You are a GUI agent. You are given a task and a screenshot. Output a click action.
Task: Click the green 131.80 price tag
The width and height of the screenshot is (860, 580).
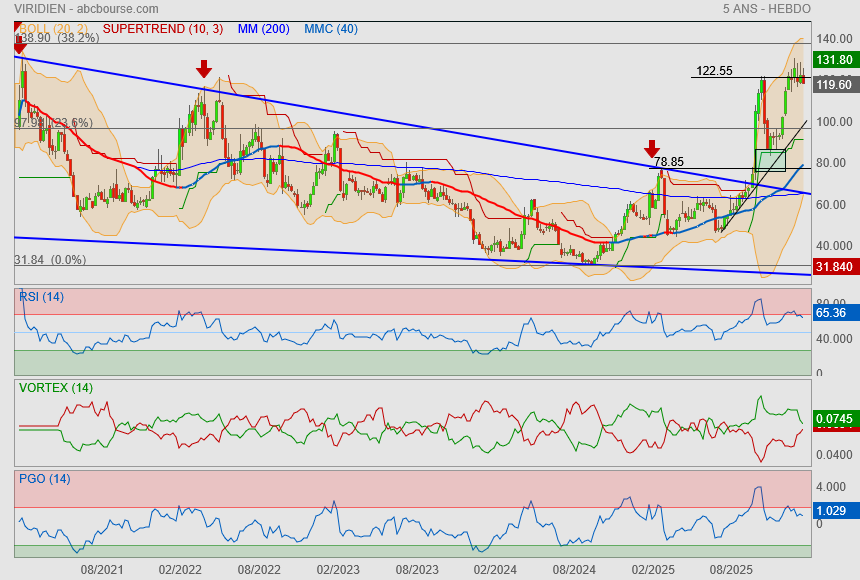click(834, 60)
